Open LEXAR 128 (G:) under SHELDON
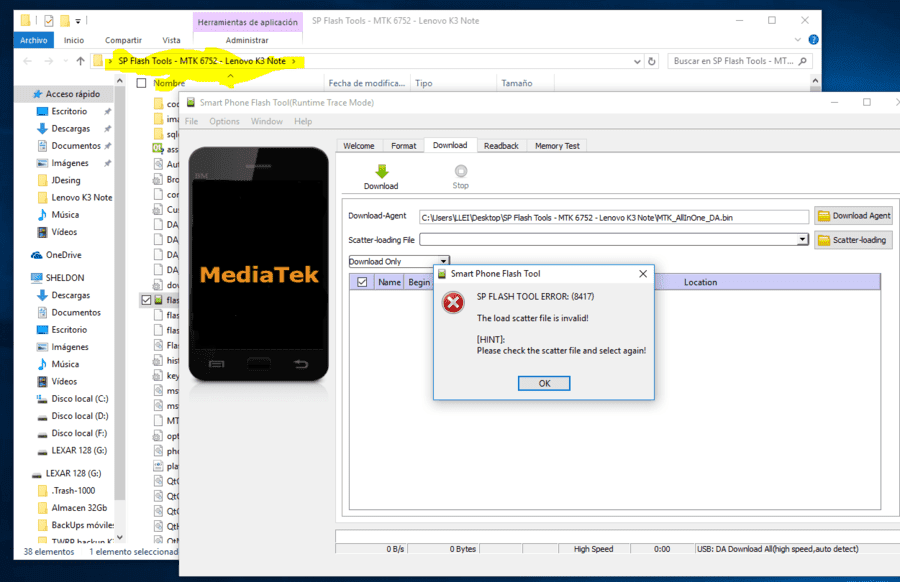The width and height of the screenshot is (900, 582). point(79,450)
